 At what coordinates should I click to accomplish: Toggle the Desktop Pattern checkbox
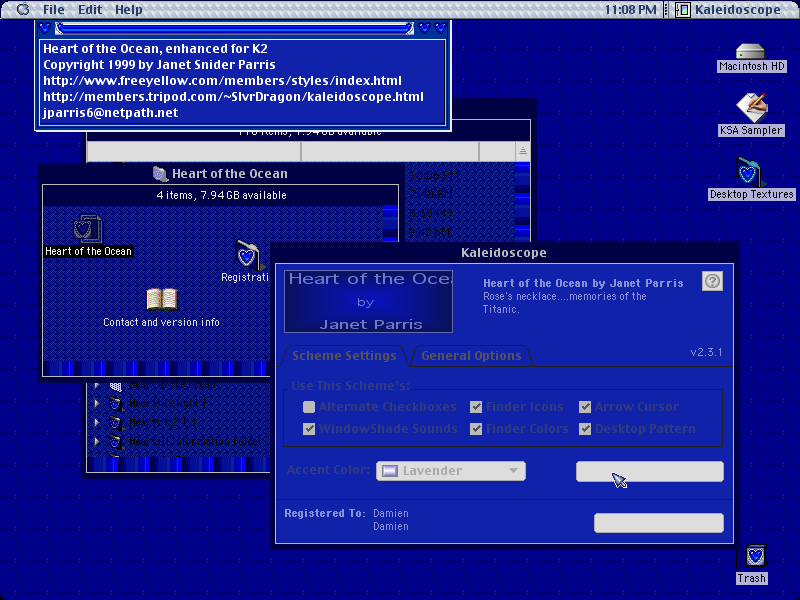coord(585,429)
